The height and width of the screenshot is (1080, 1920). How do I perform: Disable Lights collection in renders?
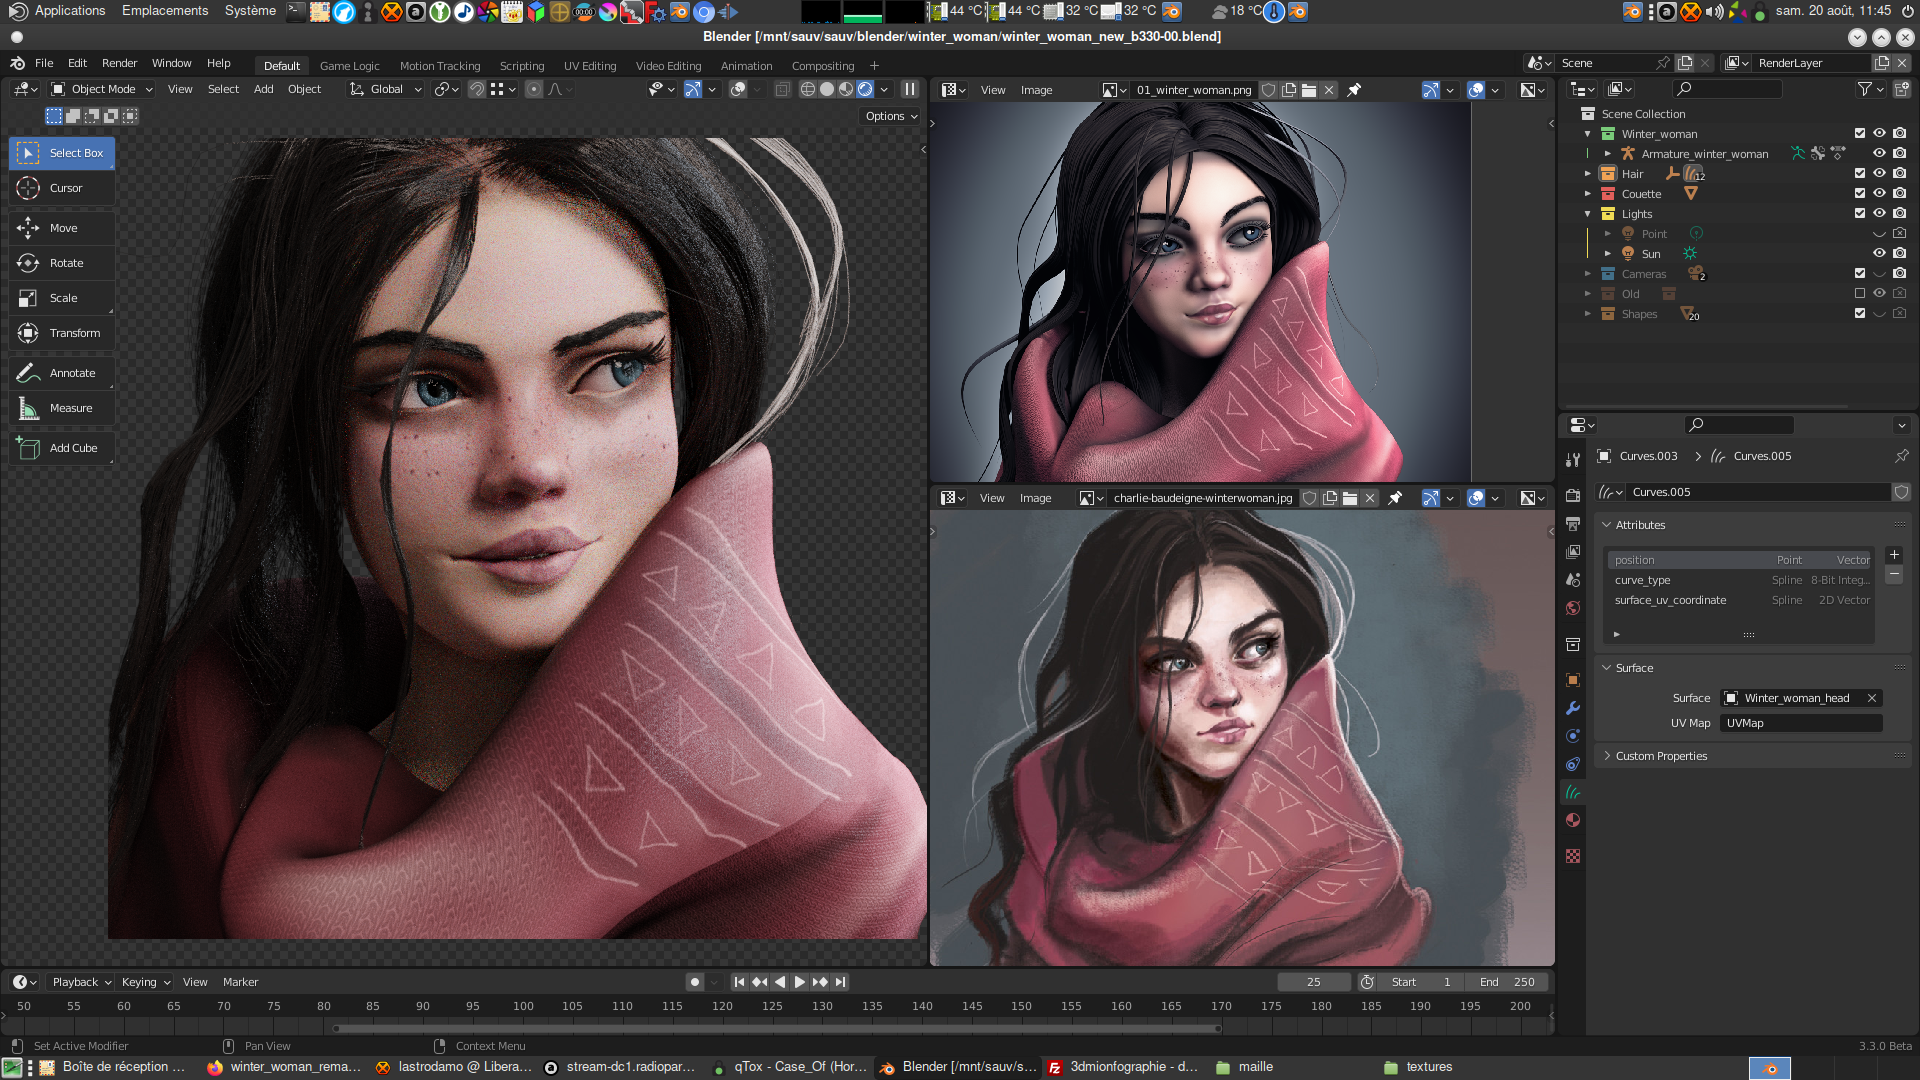click(1899, 213)
